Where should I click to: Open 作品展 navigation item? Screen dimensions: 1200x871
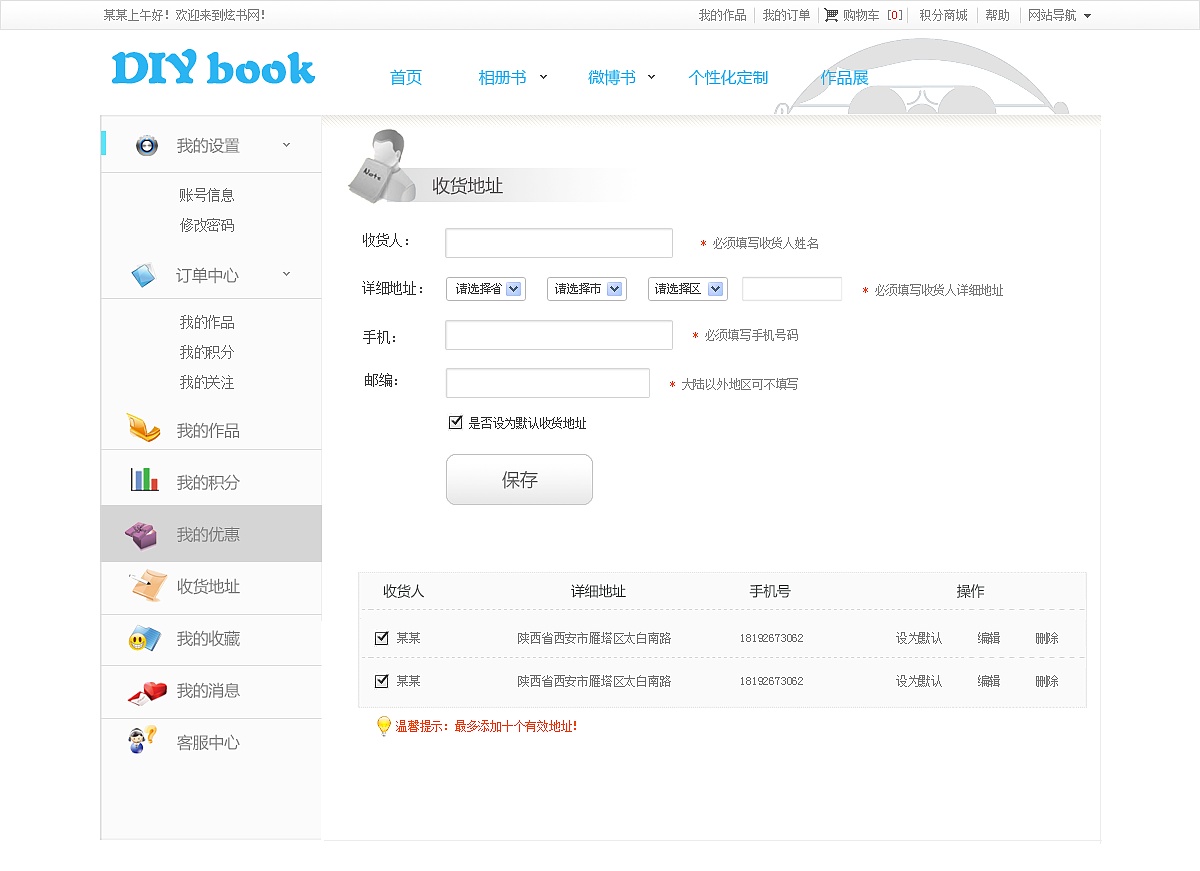pos(844,77)
